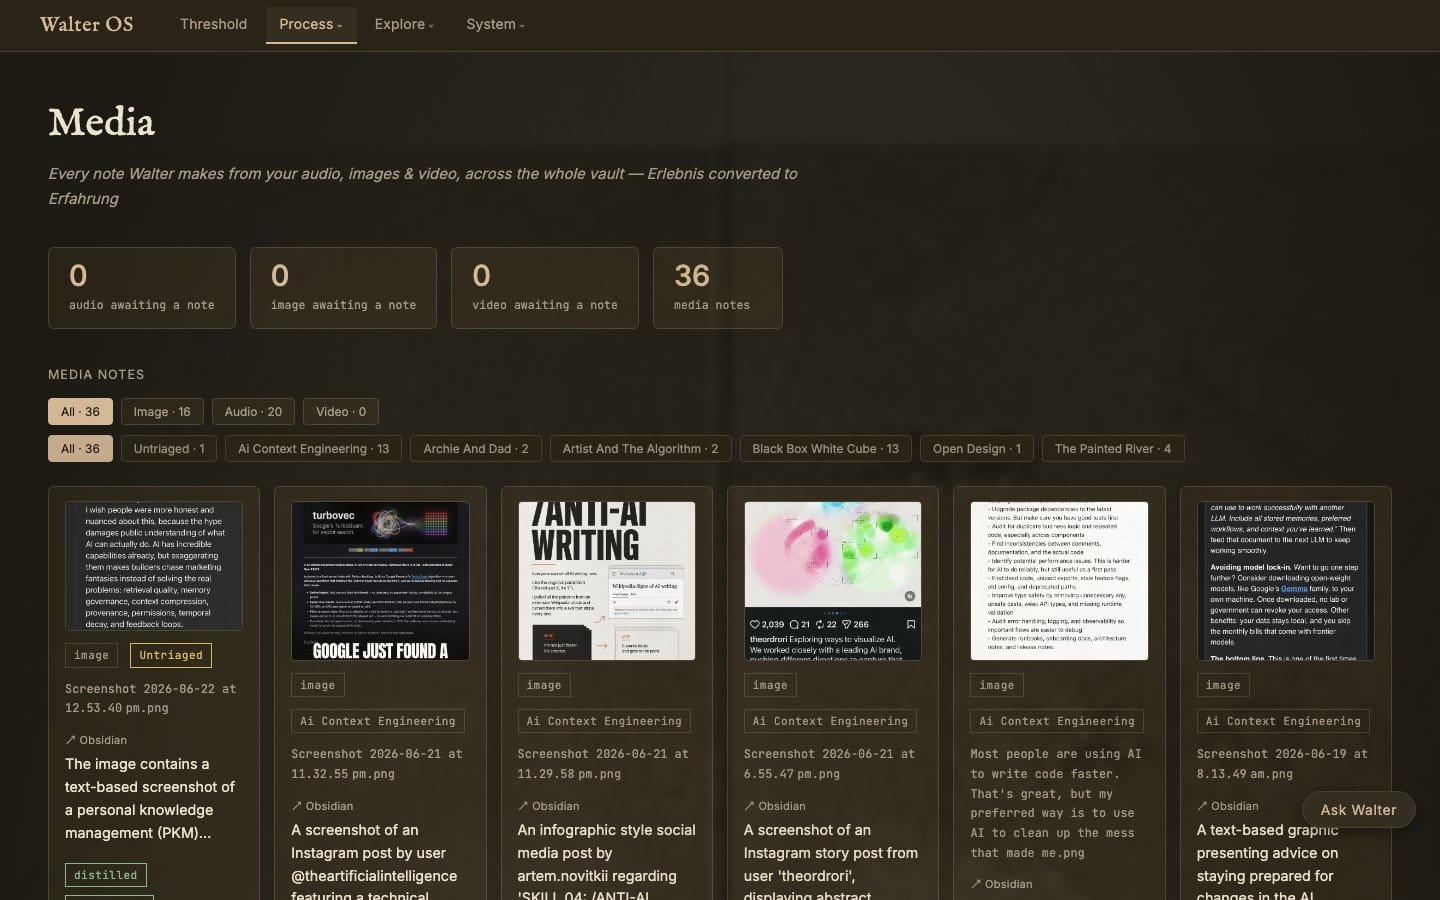Screen dimensions: 1440x900
Task: Click filename Screenshot 2026-06-21 at 6.55.47 pm.png
Action: (829, 764)
